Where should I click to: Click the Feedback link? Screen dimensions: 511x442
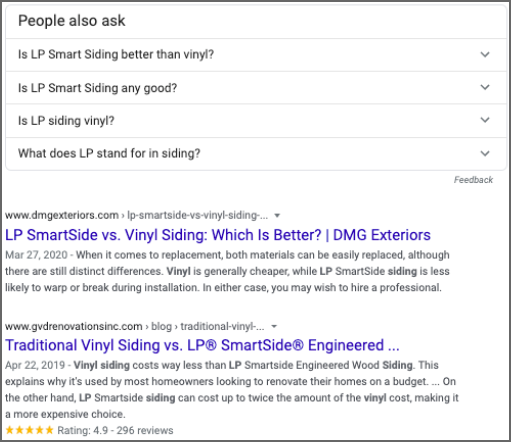(x=473, y=180)
